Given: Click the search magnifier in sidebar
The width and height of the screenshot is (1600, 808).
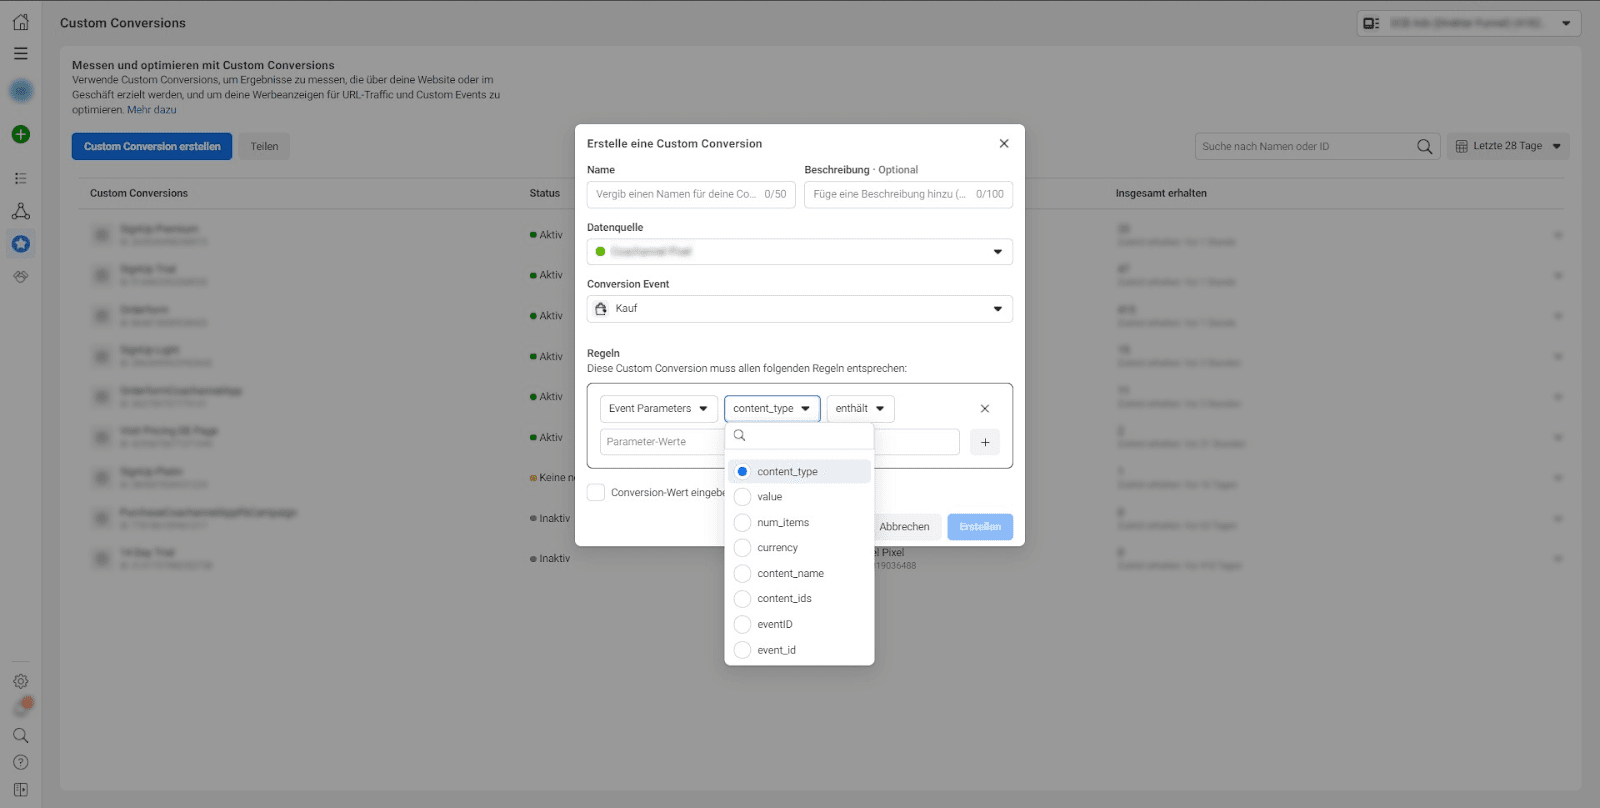Looking at the screenshot, I should pos(20,735).
